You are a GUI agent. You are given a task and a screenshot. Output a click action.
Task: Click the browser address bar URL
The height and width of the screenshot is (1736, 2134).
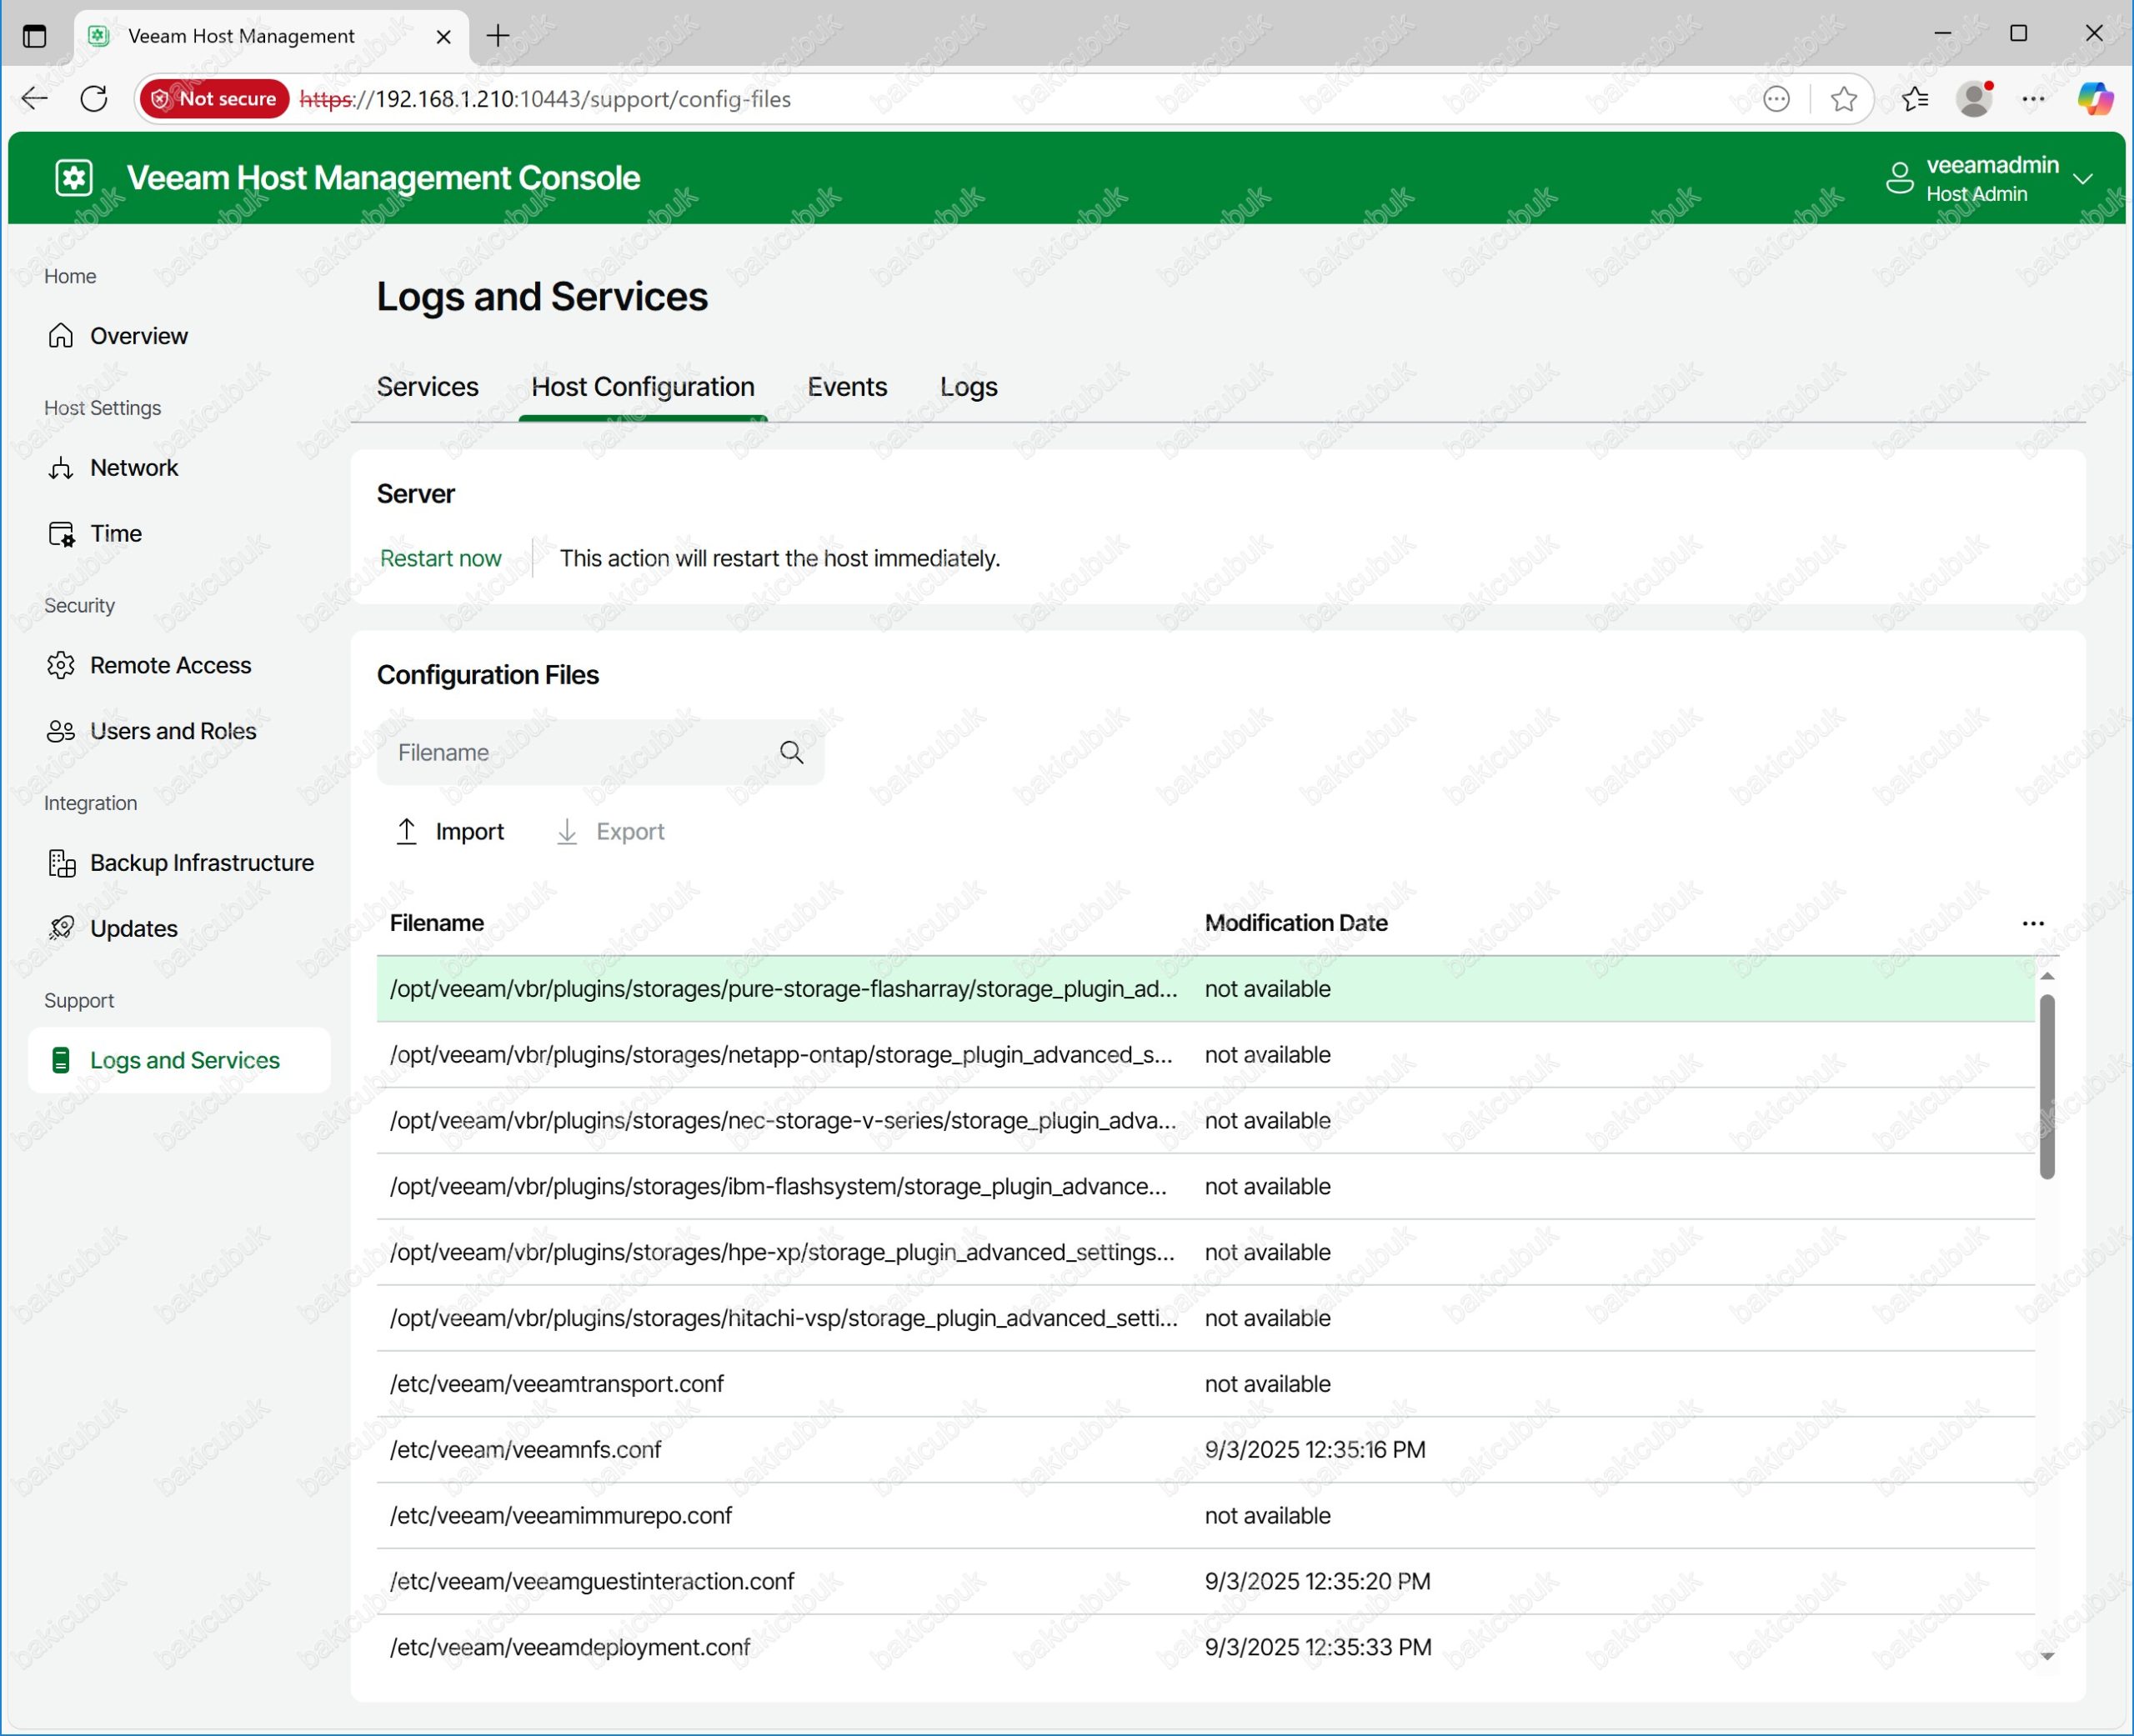pyautogui.click(x=545, y=98)
